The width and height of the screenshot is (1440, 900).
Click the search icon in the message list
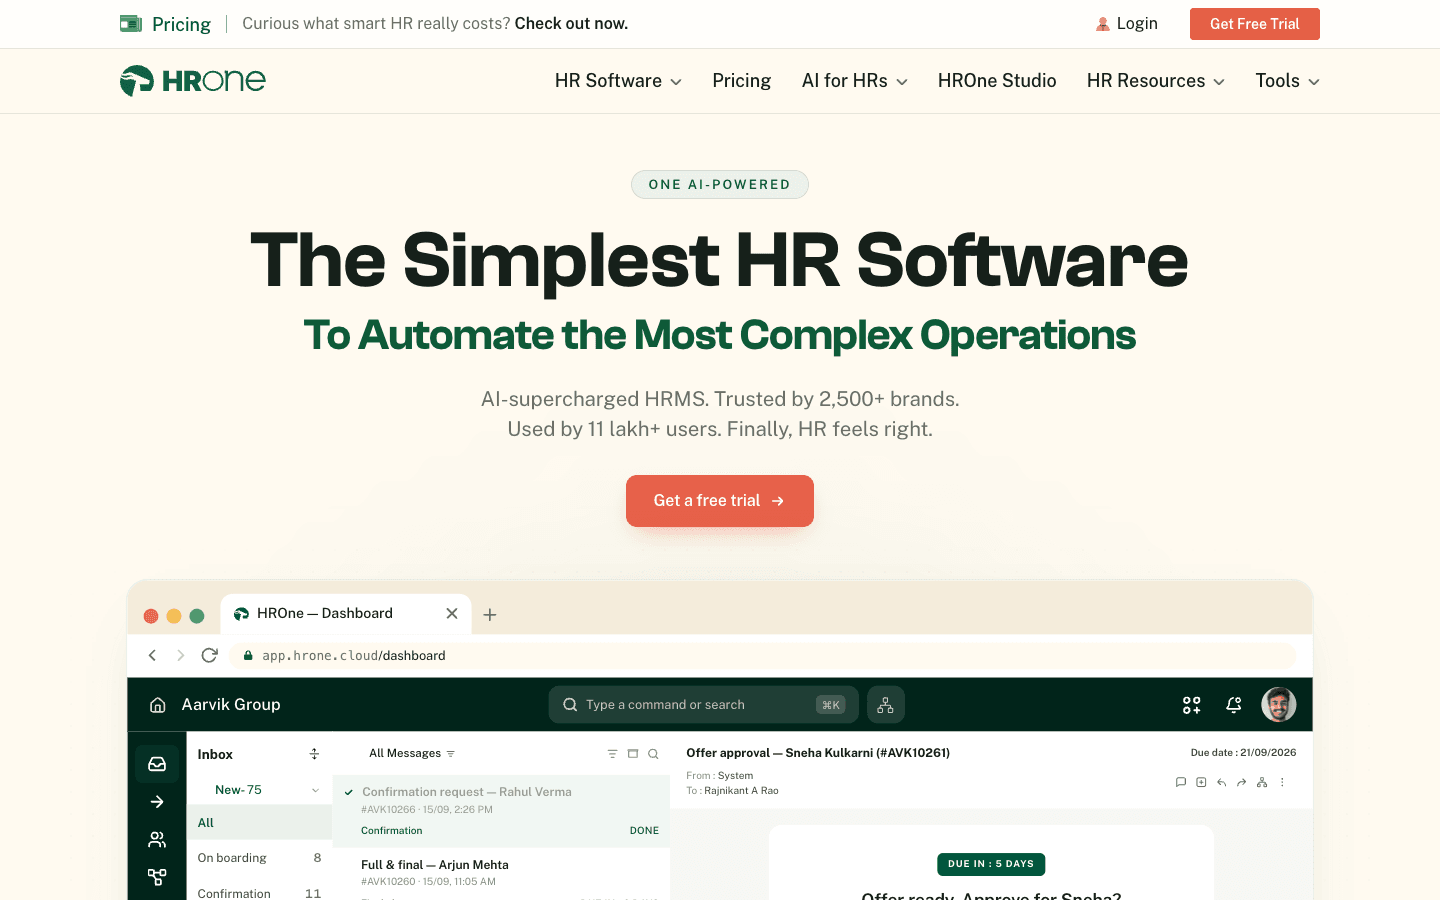(653, 754)
